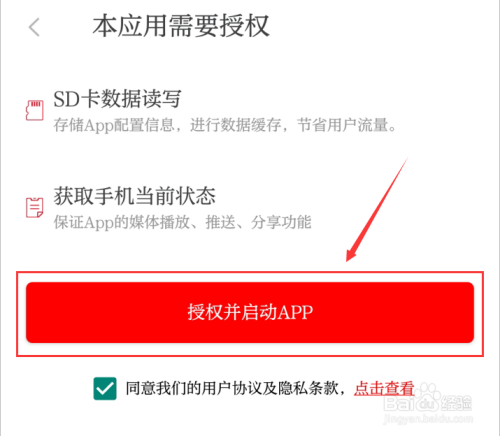Tap the 存储App配置信息 description line
This screenshot has width=500, height=436.
pyautogui.click(x=225, y=125)
